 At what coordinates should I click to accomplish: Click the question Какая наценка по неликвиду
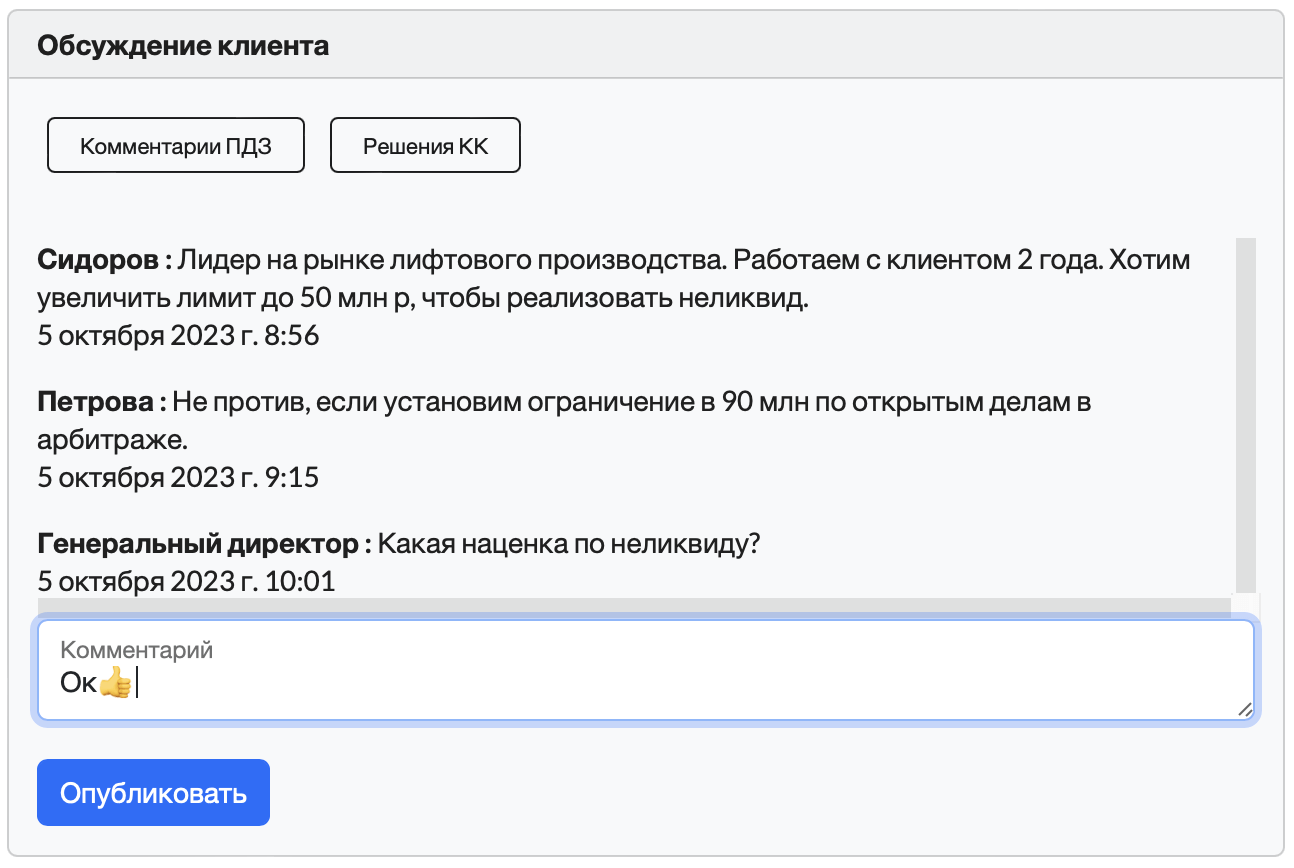(570, 545)
